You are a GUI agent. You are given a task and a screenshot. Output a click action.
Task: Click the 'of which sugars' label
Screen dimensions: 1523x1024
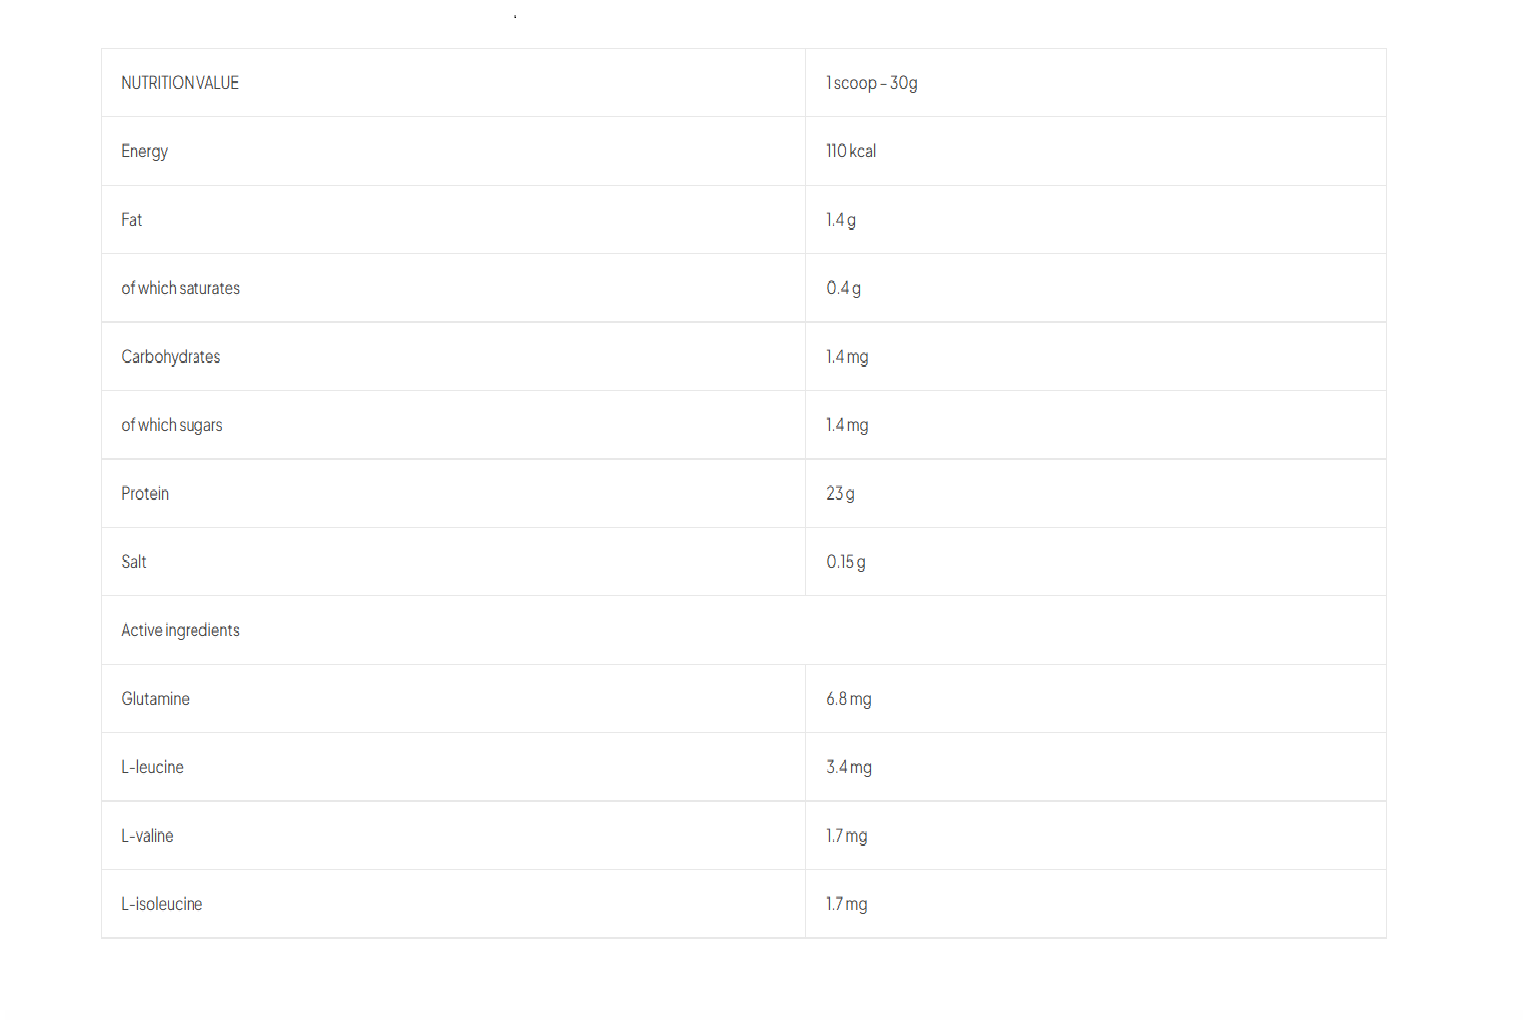click(x=172, y=425)
